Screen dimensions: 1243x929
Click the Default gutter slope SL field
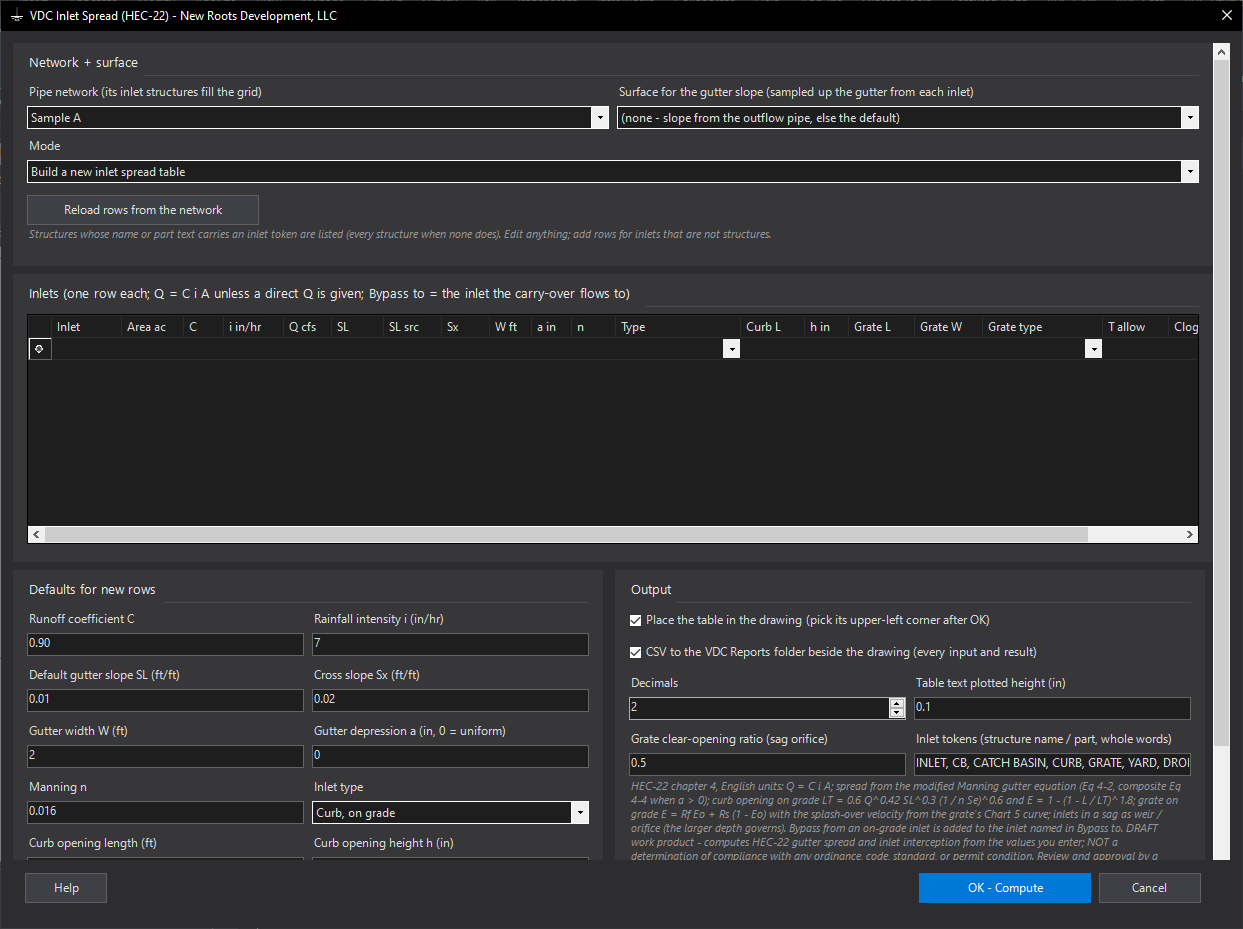click(x=165, y=701)
